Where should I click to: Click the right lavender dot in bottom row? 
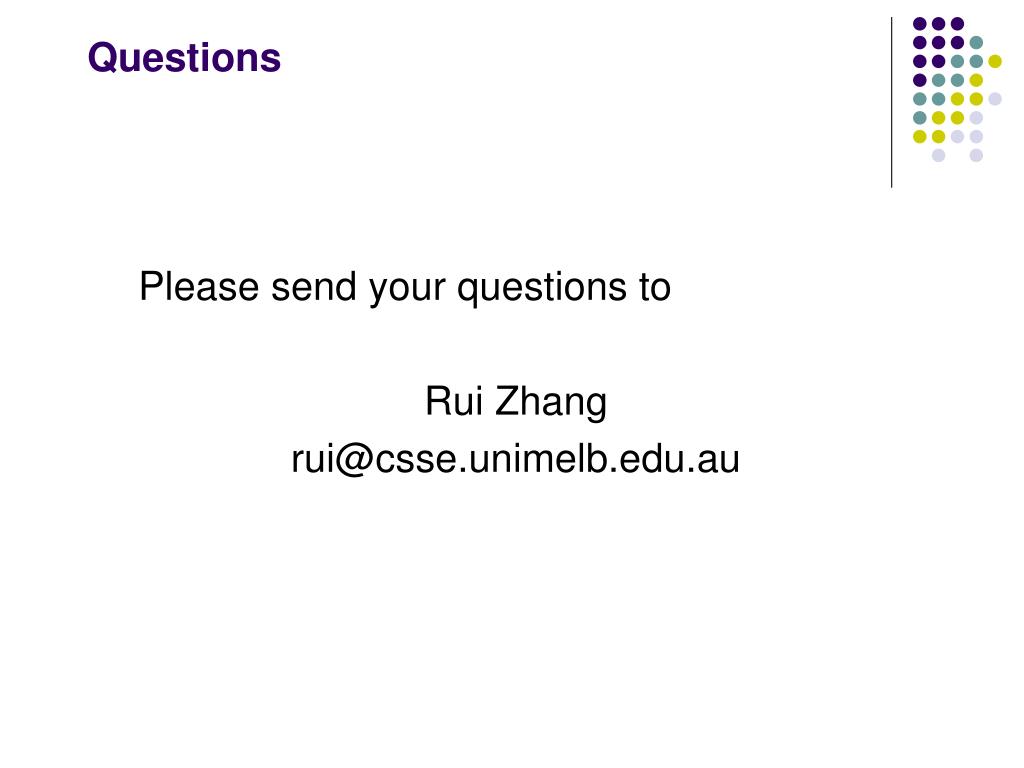(976, 155)
